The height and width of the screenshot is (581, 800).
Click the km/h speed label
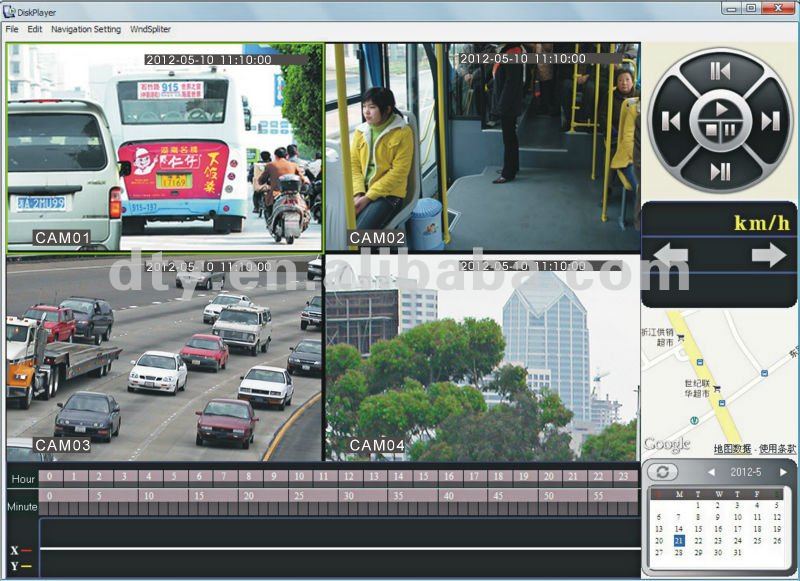click(x=762, y=223)
